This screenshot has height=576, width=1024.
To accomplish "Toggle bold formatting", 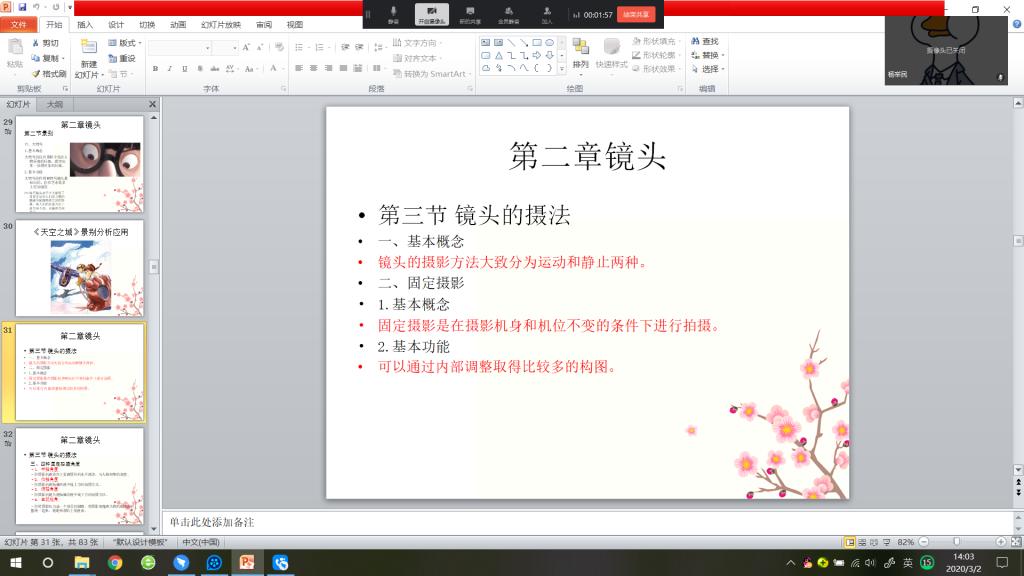I will click(156, 69).
